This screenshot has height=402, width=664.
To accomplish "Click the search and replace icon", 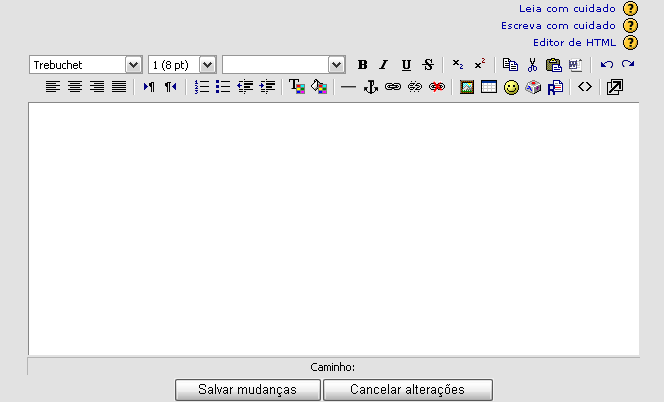I will point(555,87).
